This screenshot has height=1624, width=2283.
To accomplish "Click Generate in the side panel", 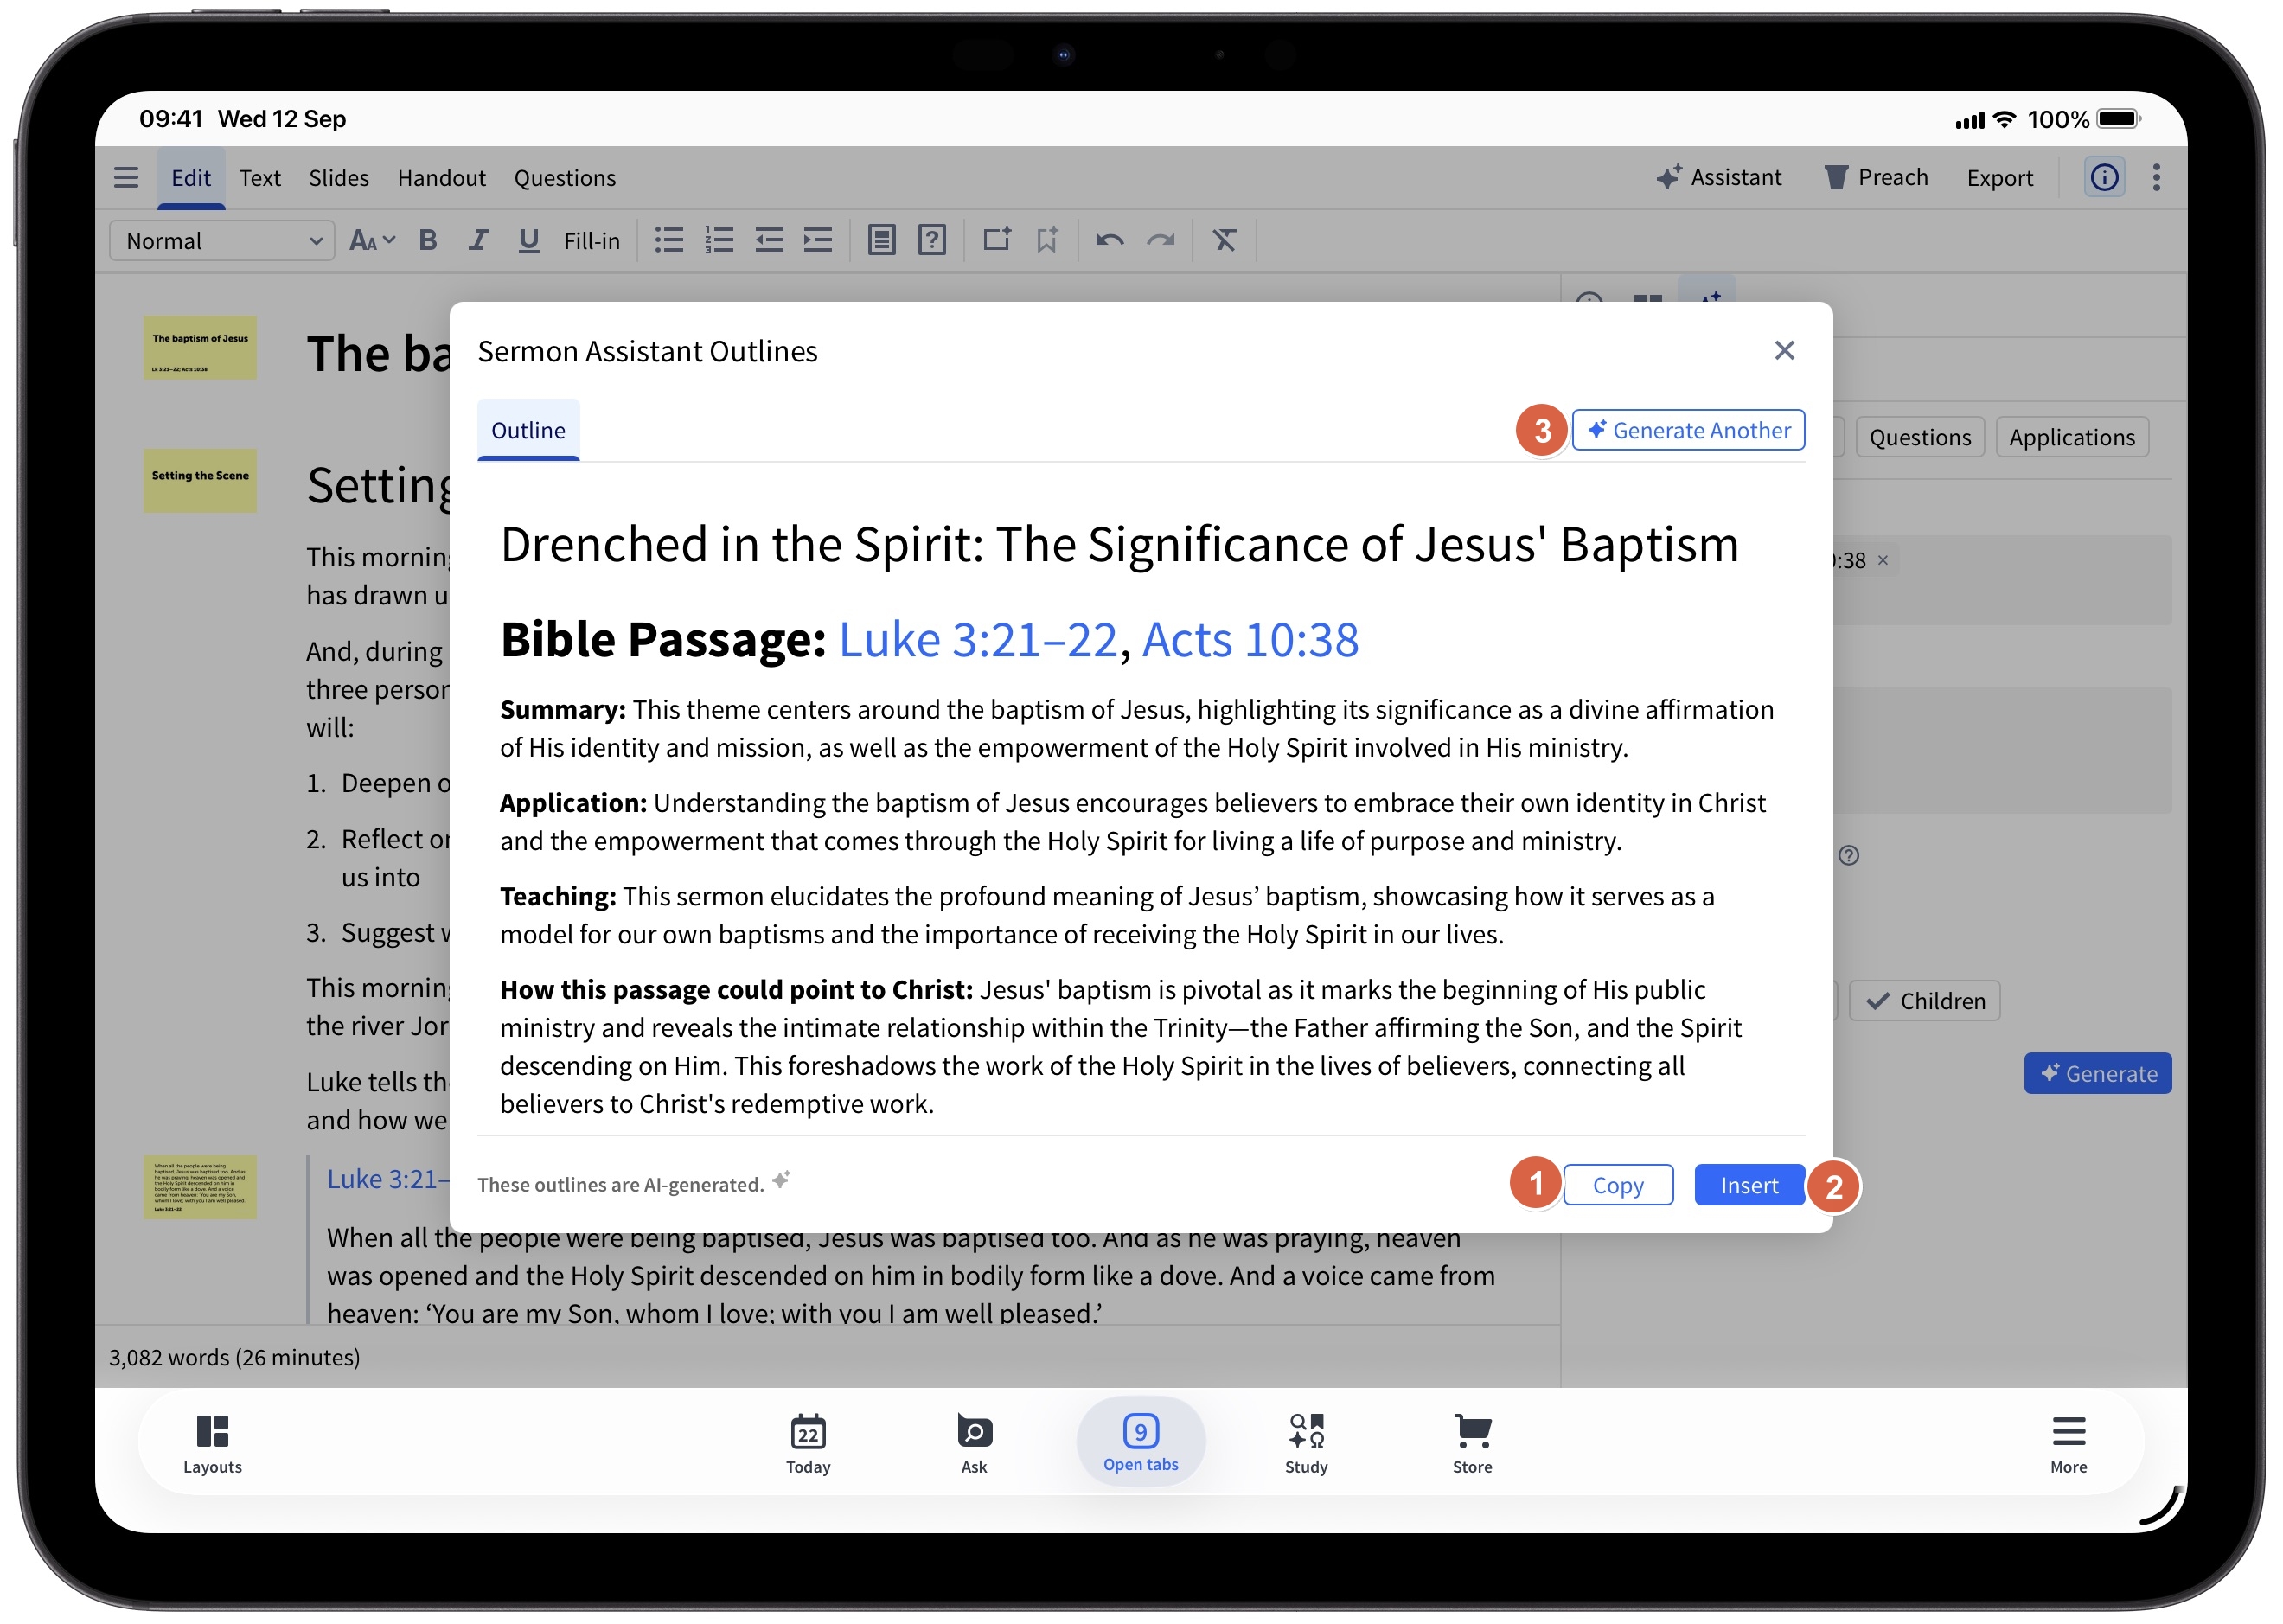I will (x=2098, y=1074).
